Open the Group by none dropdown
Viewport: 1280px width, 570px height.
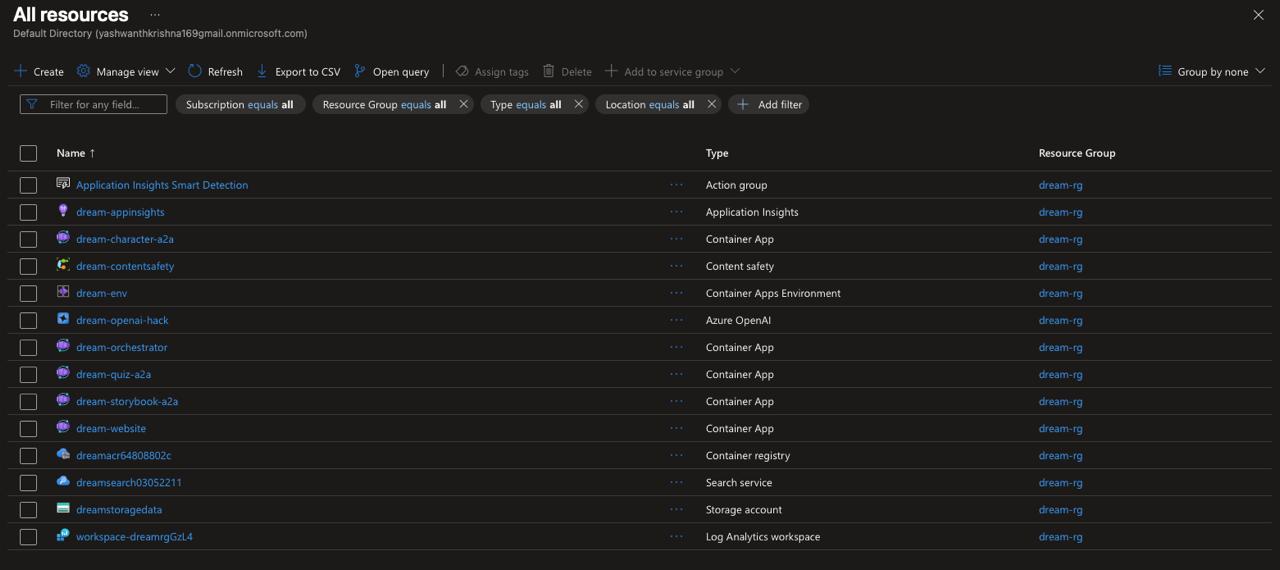click(1212, 71)
